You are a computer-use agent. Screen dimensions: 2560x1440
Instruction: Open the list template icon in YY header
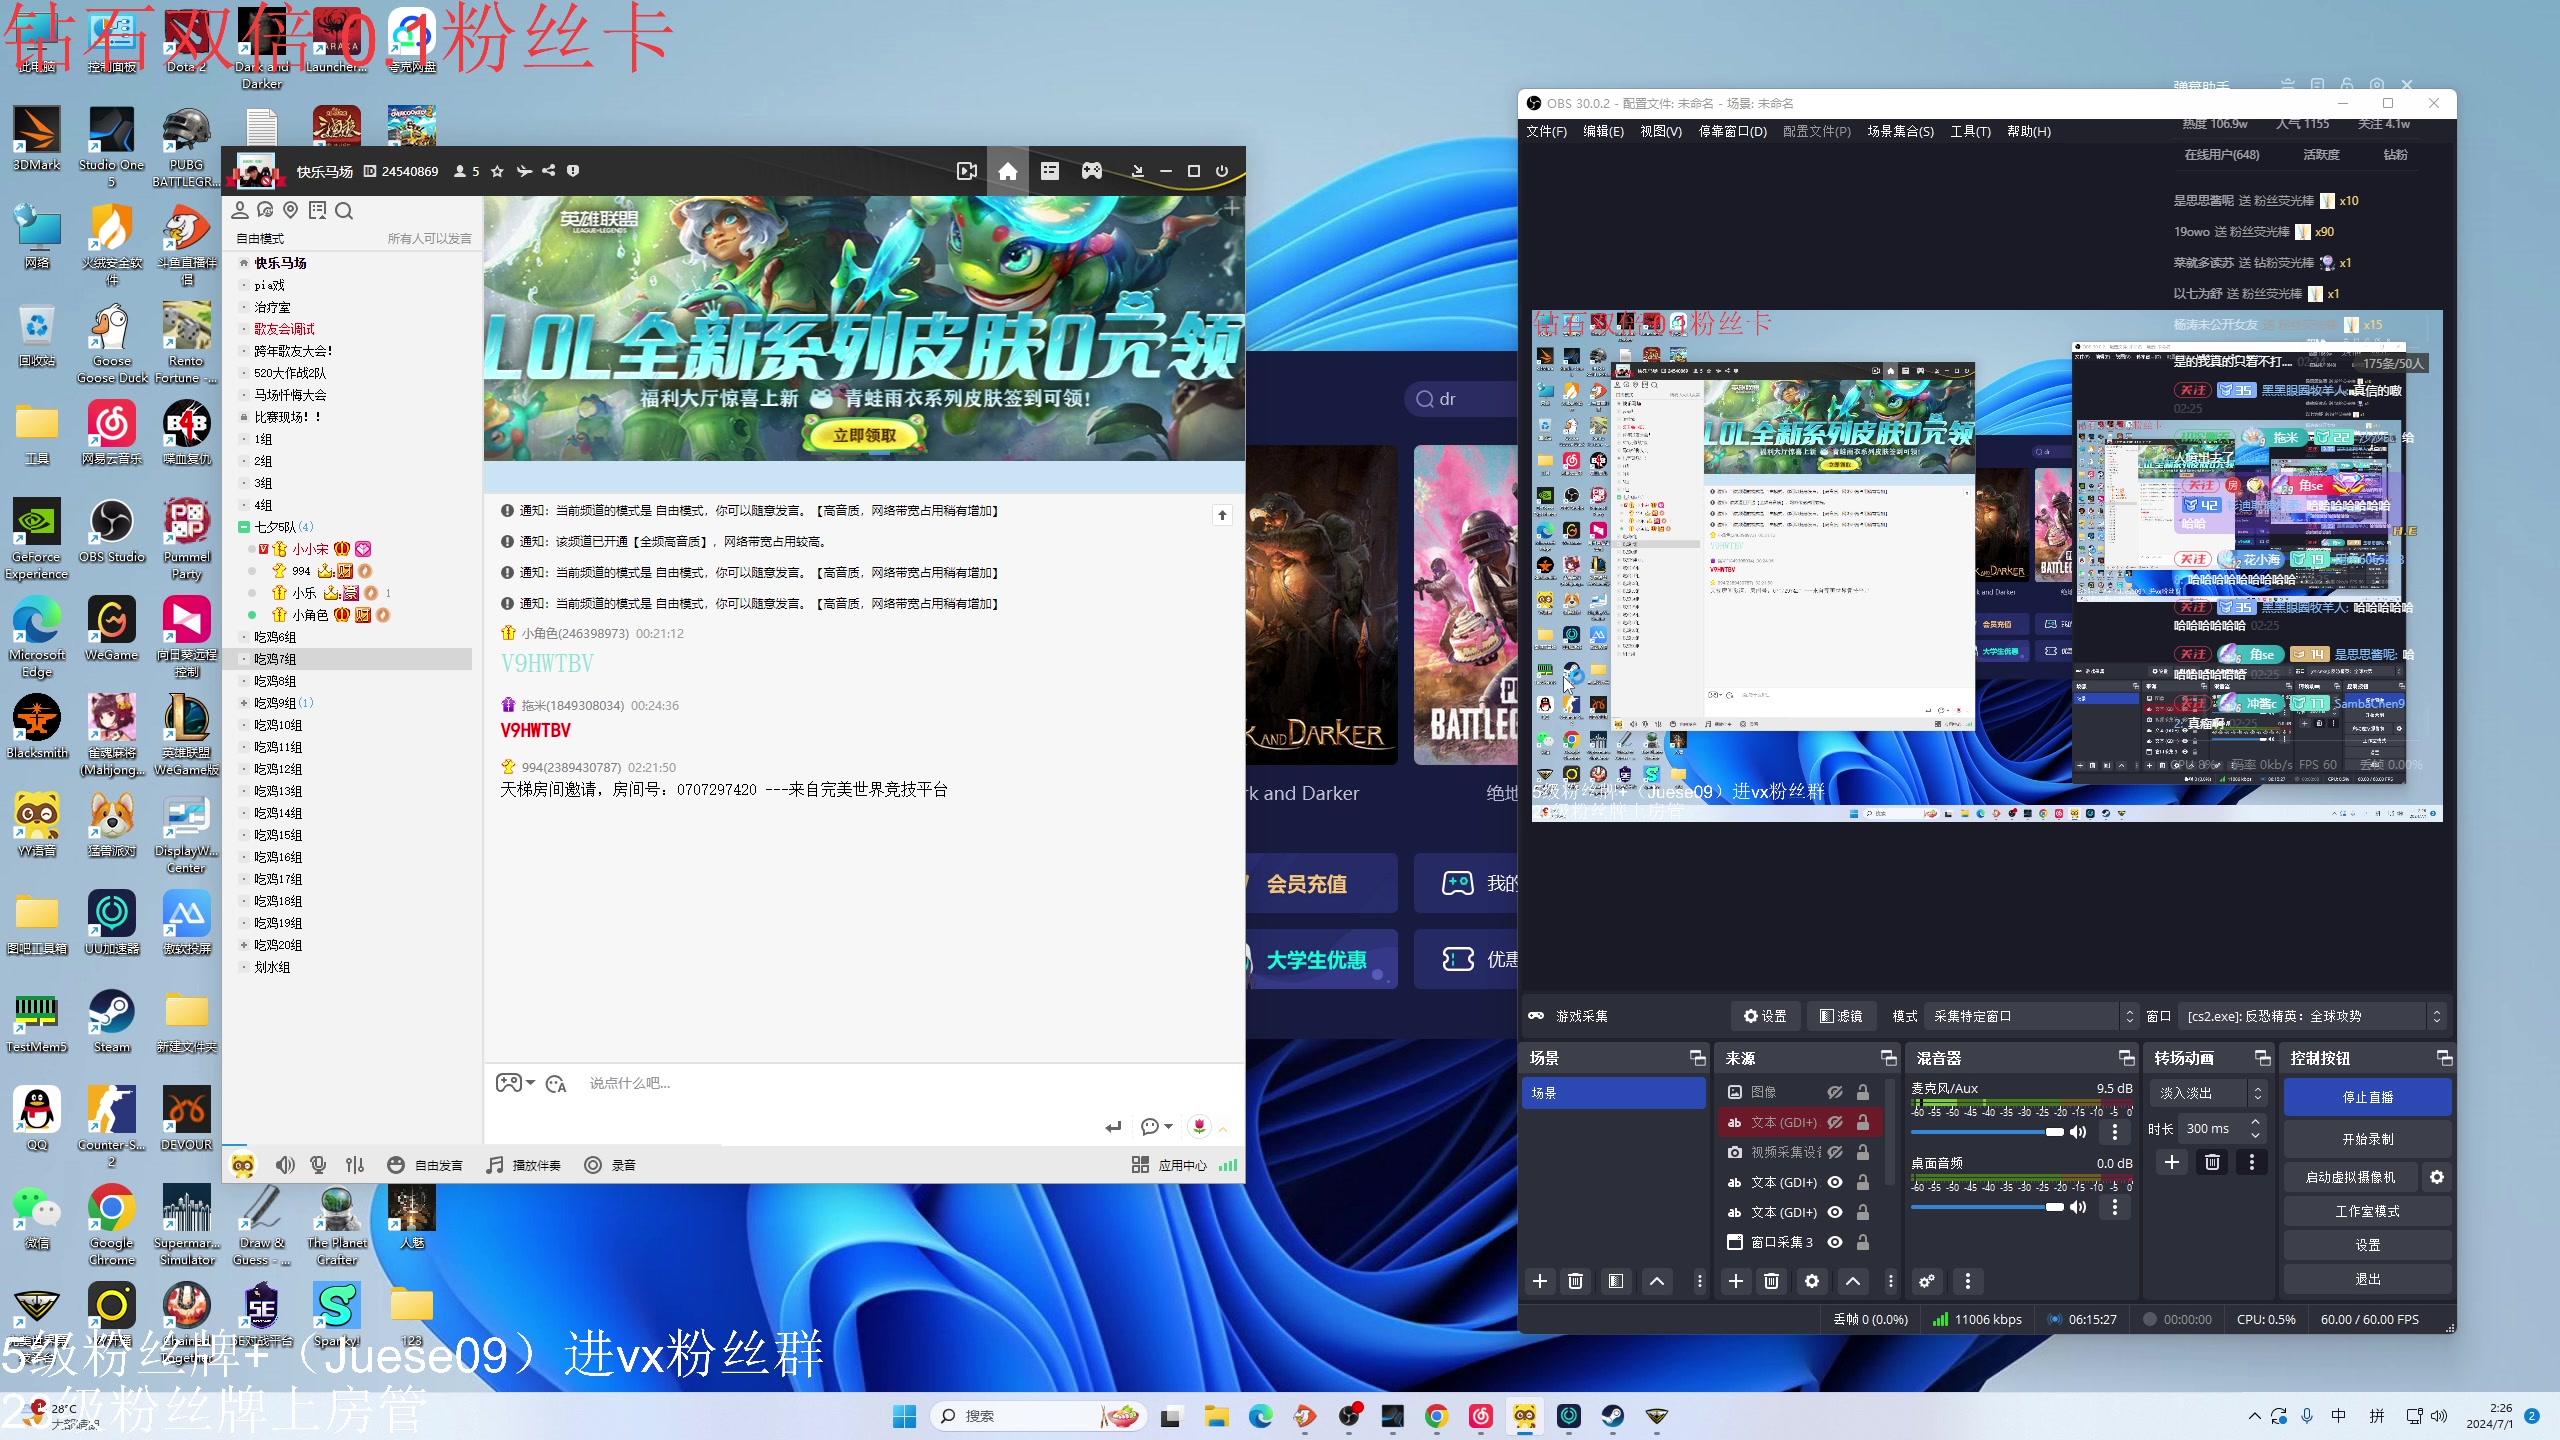point(1049,171)
